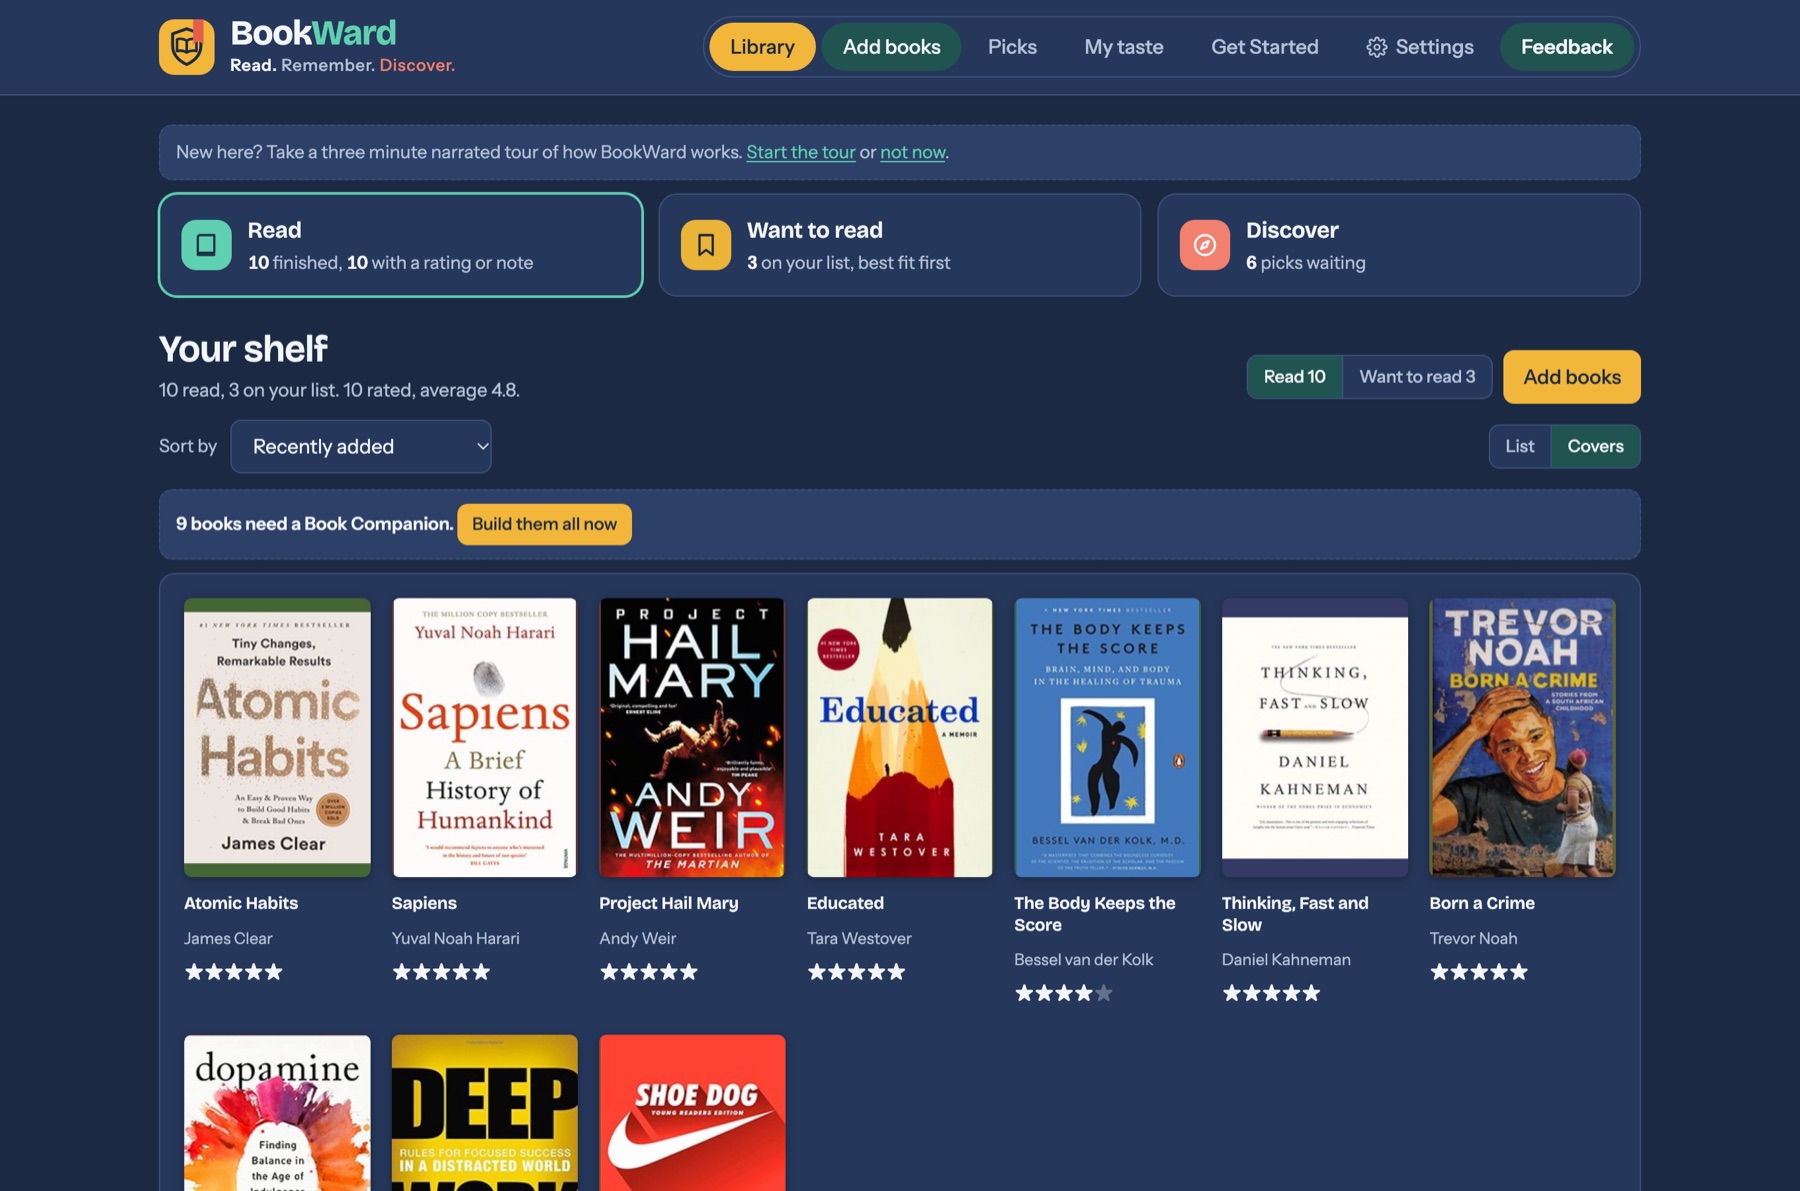This screenshot has height=1191, width=1800.
Task: Open The Body Keeps the Score cover
Action: [1107, 737]
